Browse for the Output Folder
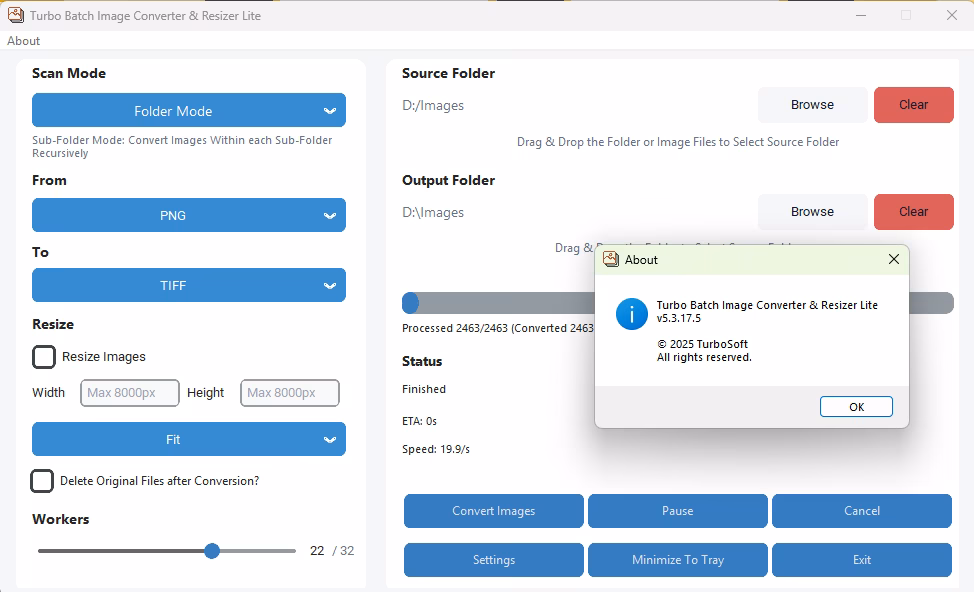 pyautogui.click(x=812, y=212)
